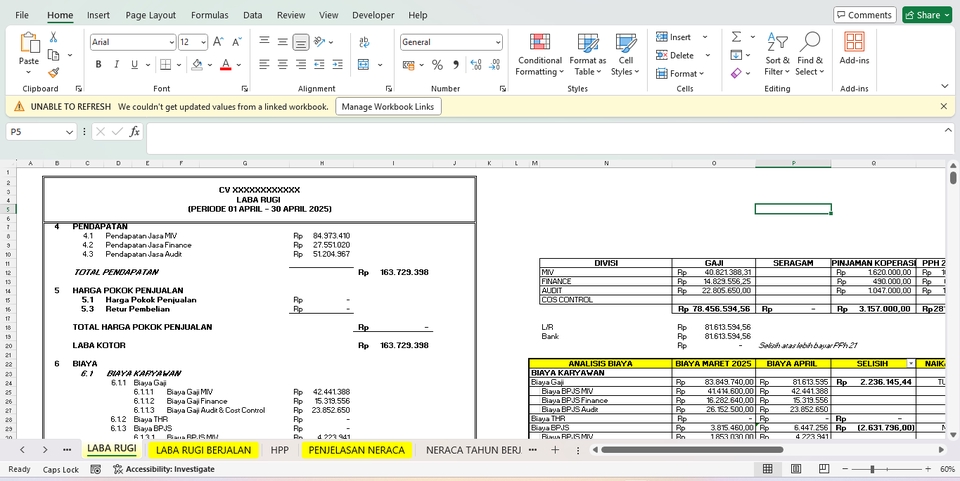Click the Comments button
The height and width of the screenshot is (481, 960).
pyautogui.click(x=864, y=15)
